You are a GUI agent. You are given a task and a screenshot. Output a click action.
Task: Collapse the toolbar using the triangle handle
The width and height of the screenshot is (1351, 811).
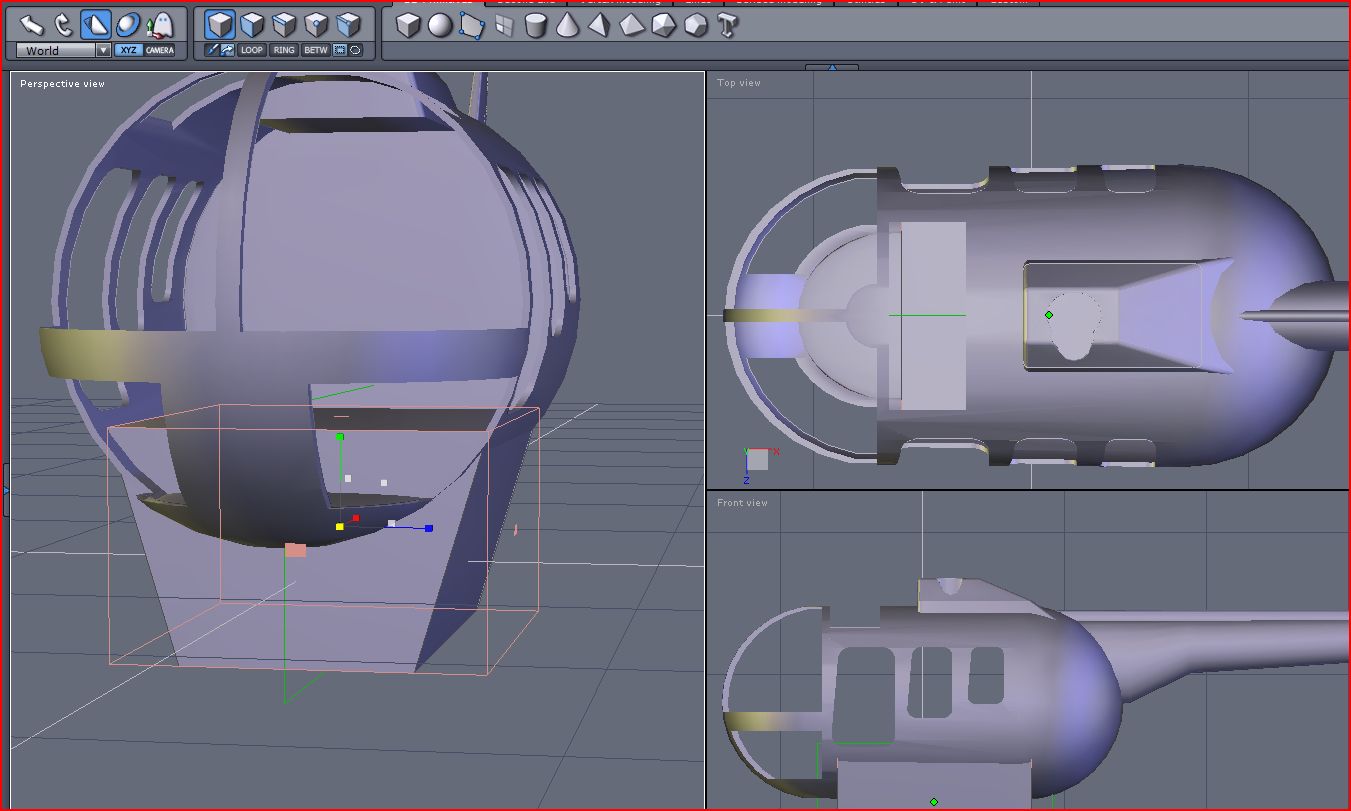click(832, 68)
